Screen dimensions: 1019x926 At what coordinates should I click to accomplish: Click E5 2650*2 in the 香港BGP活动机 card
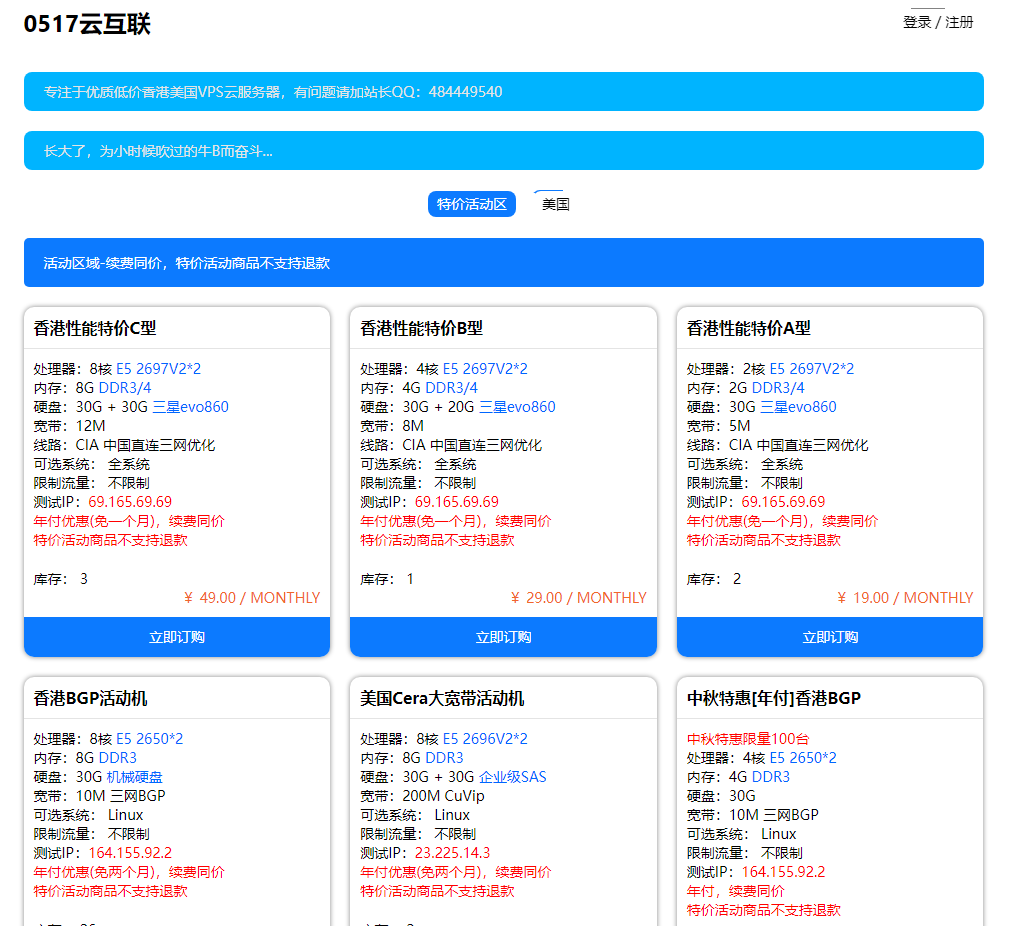149,739
